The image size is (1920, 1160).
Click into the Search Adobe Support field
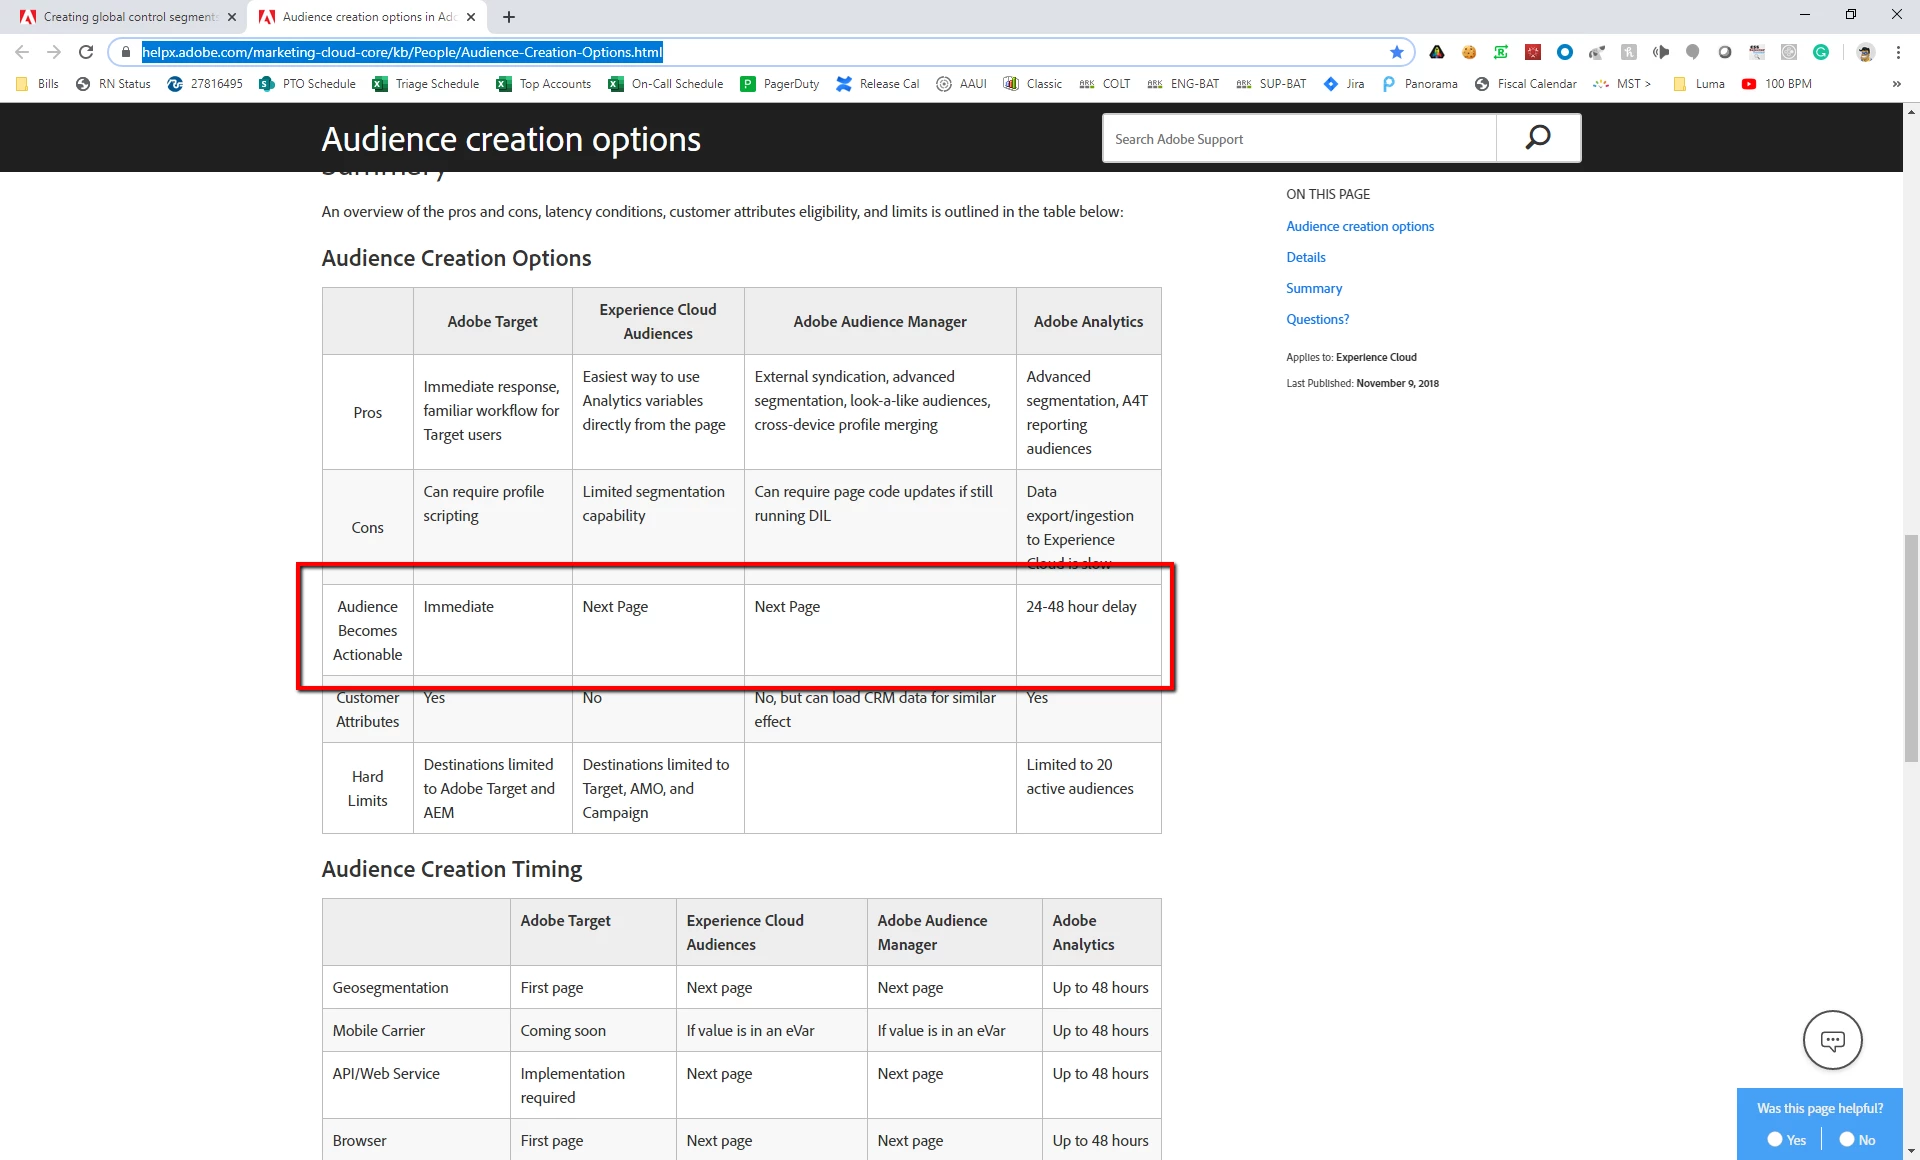coord(1298,139)
